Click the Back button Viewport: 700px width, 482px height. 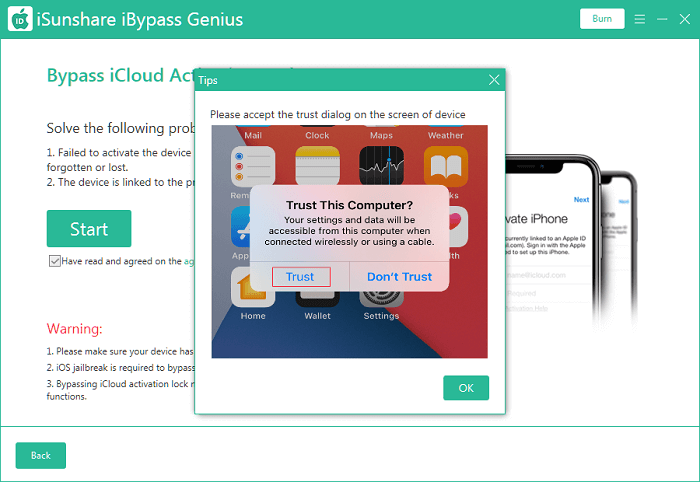click(41, 455)
